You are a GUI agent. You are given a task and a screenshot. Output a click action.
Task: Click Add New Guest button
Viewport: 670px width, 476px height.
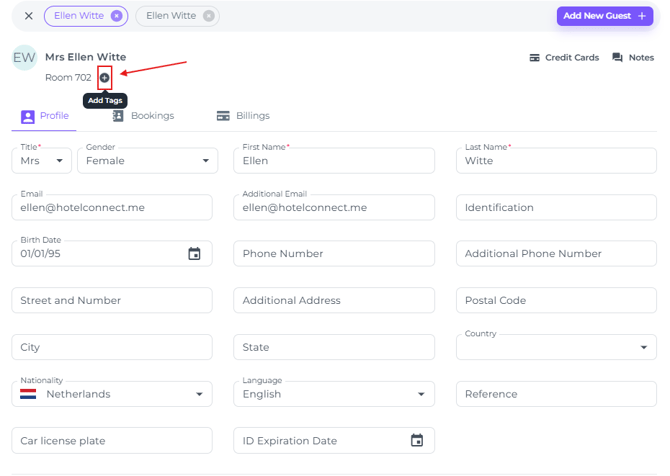point(604,16)
